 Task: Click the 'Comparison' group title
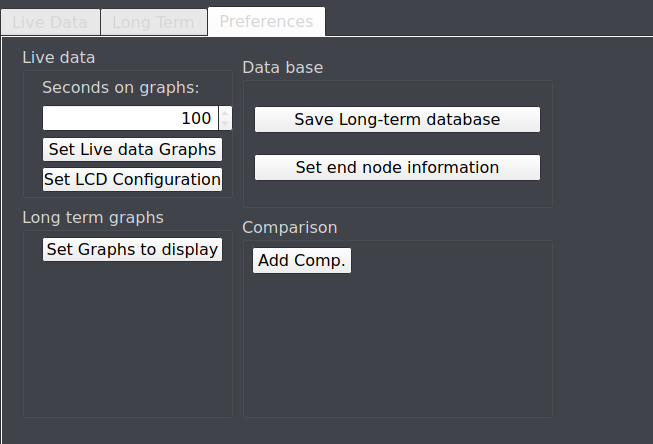coord(290,228)
